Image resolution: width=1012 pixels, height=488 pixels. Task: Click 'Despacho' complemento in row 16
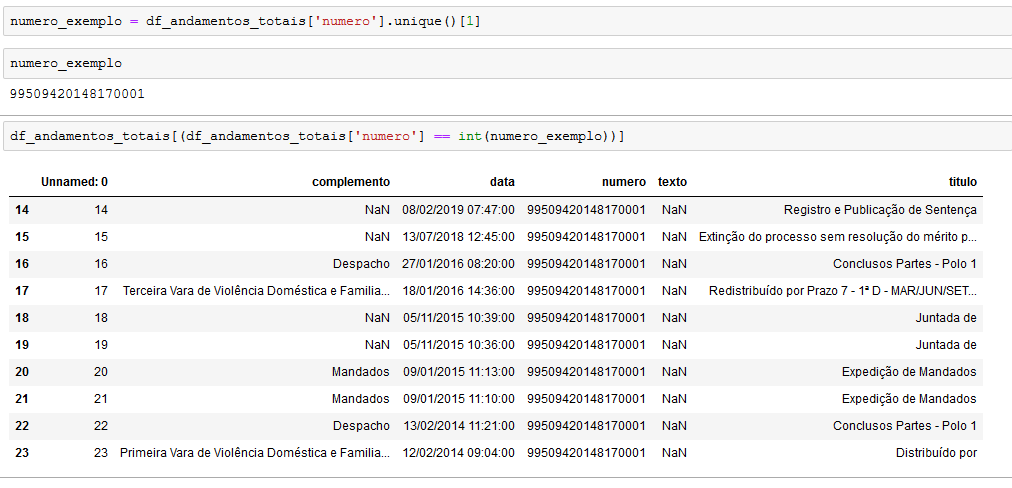[361, 263]
